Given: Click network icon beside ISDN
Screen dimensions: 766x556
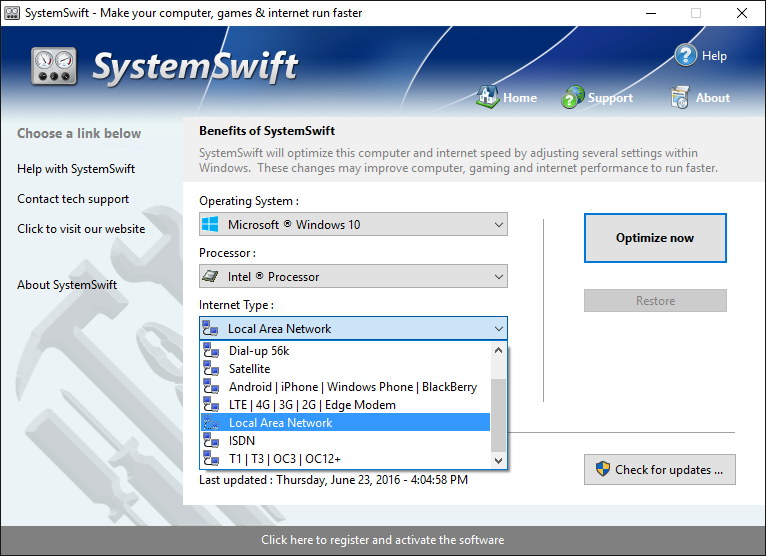Looking at the screenshot, I should pyautogui.click(x=211, y=441).
